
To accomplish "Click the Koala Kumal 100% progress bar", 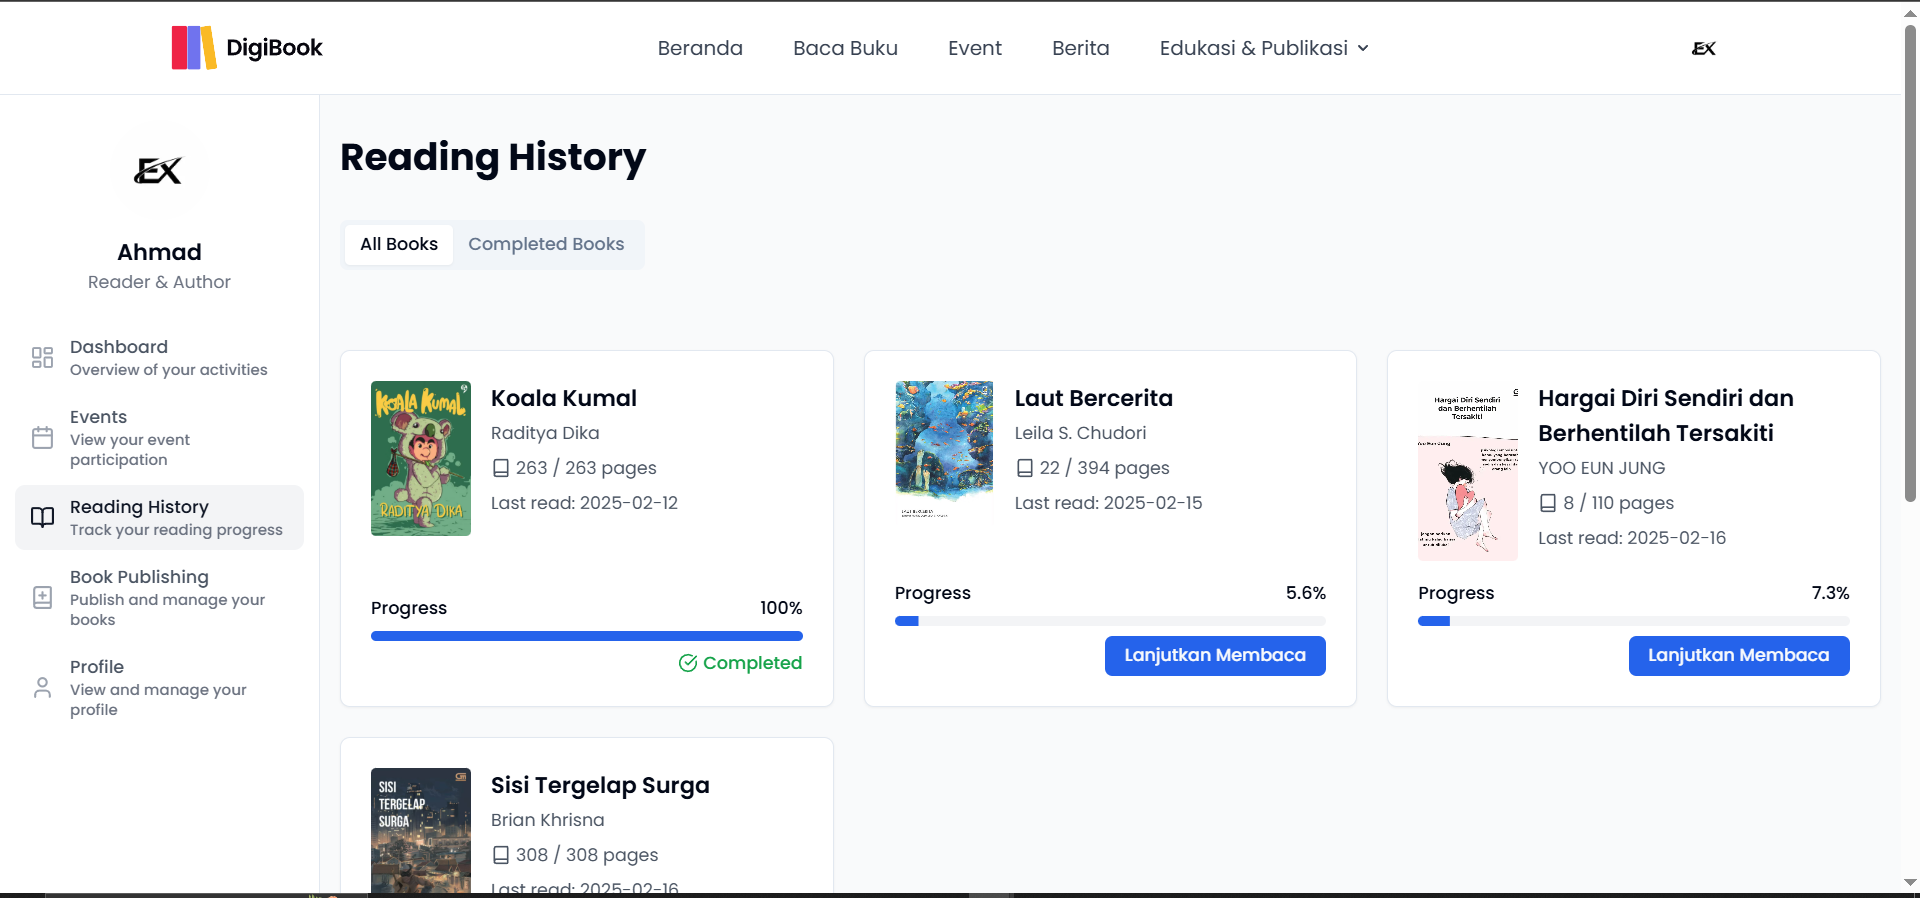I will 587,636.
